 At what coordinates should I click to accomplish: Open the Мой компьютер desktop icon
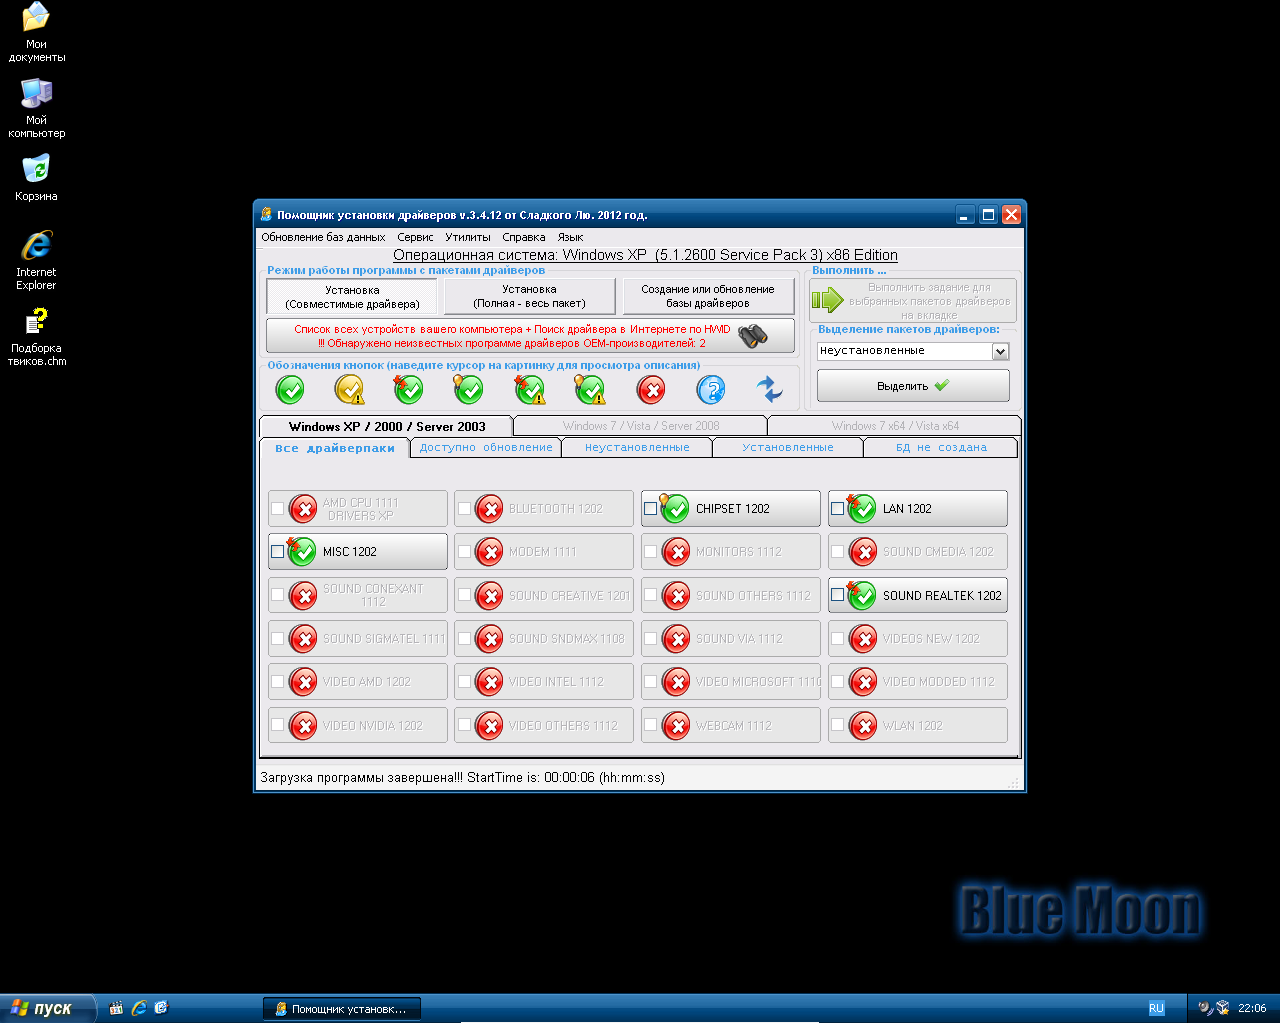[37, 107]
